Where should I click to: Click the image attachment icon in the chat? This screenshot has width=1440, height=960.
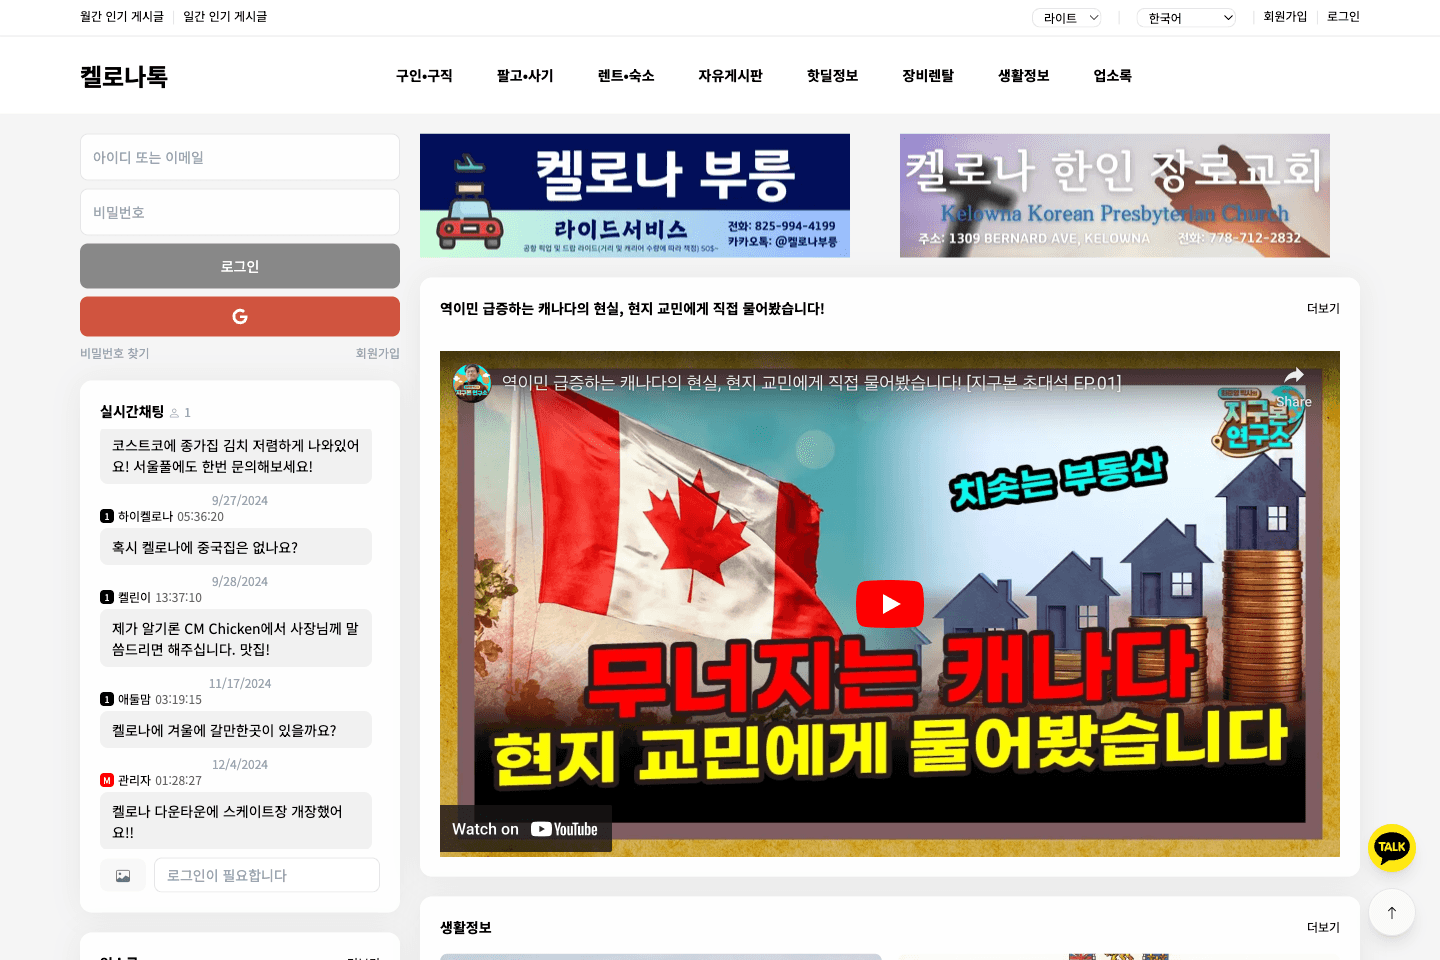[122, 874]
